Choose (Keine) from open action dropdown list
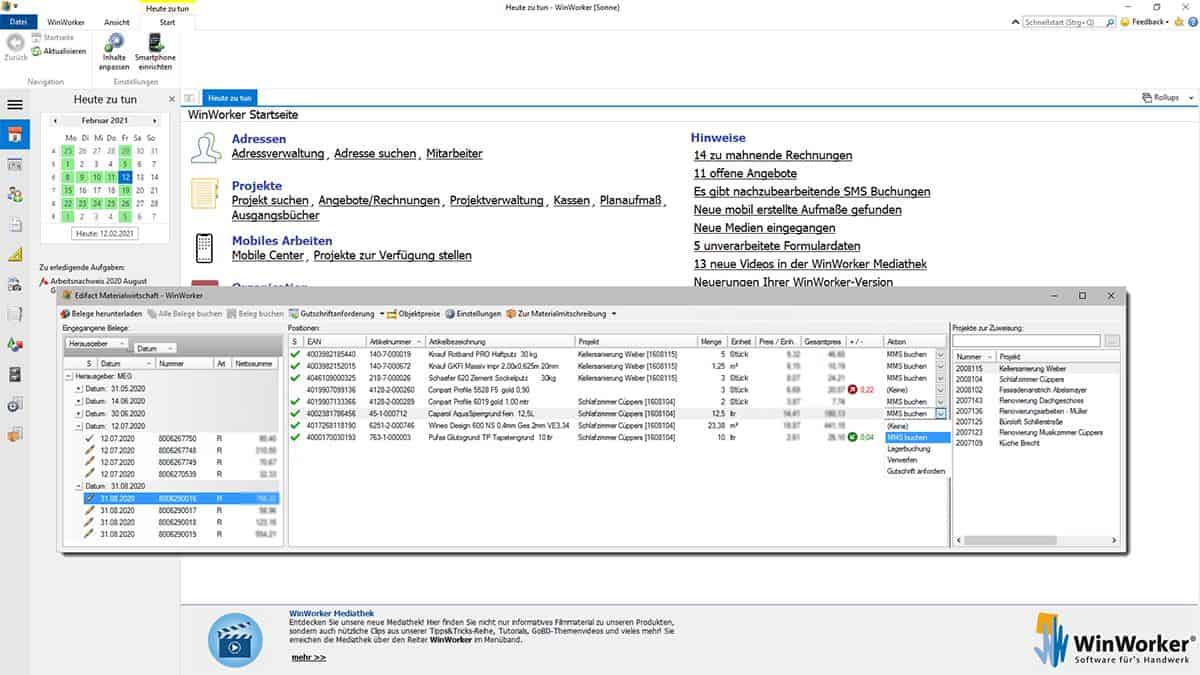 coord(915,426)
